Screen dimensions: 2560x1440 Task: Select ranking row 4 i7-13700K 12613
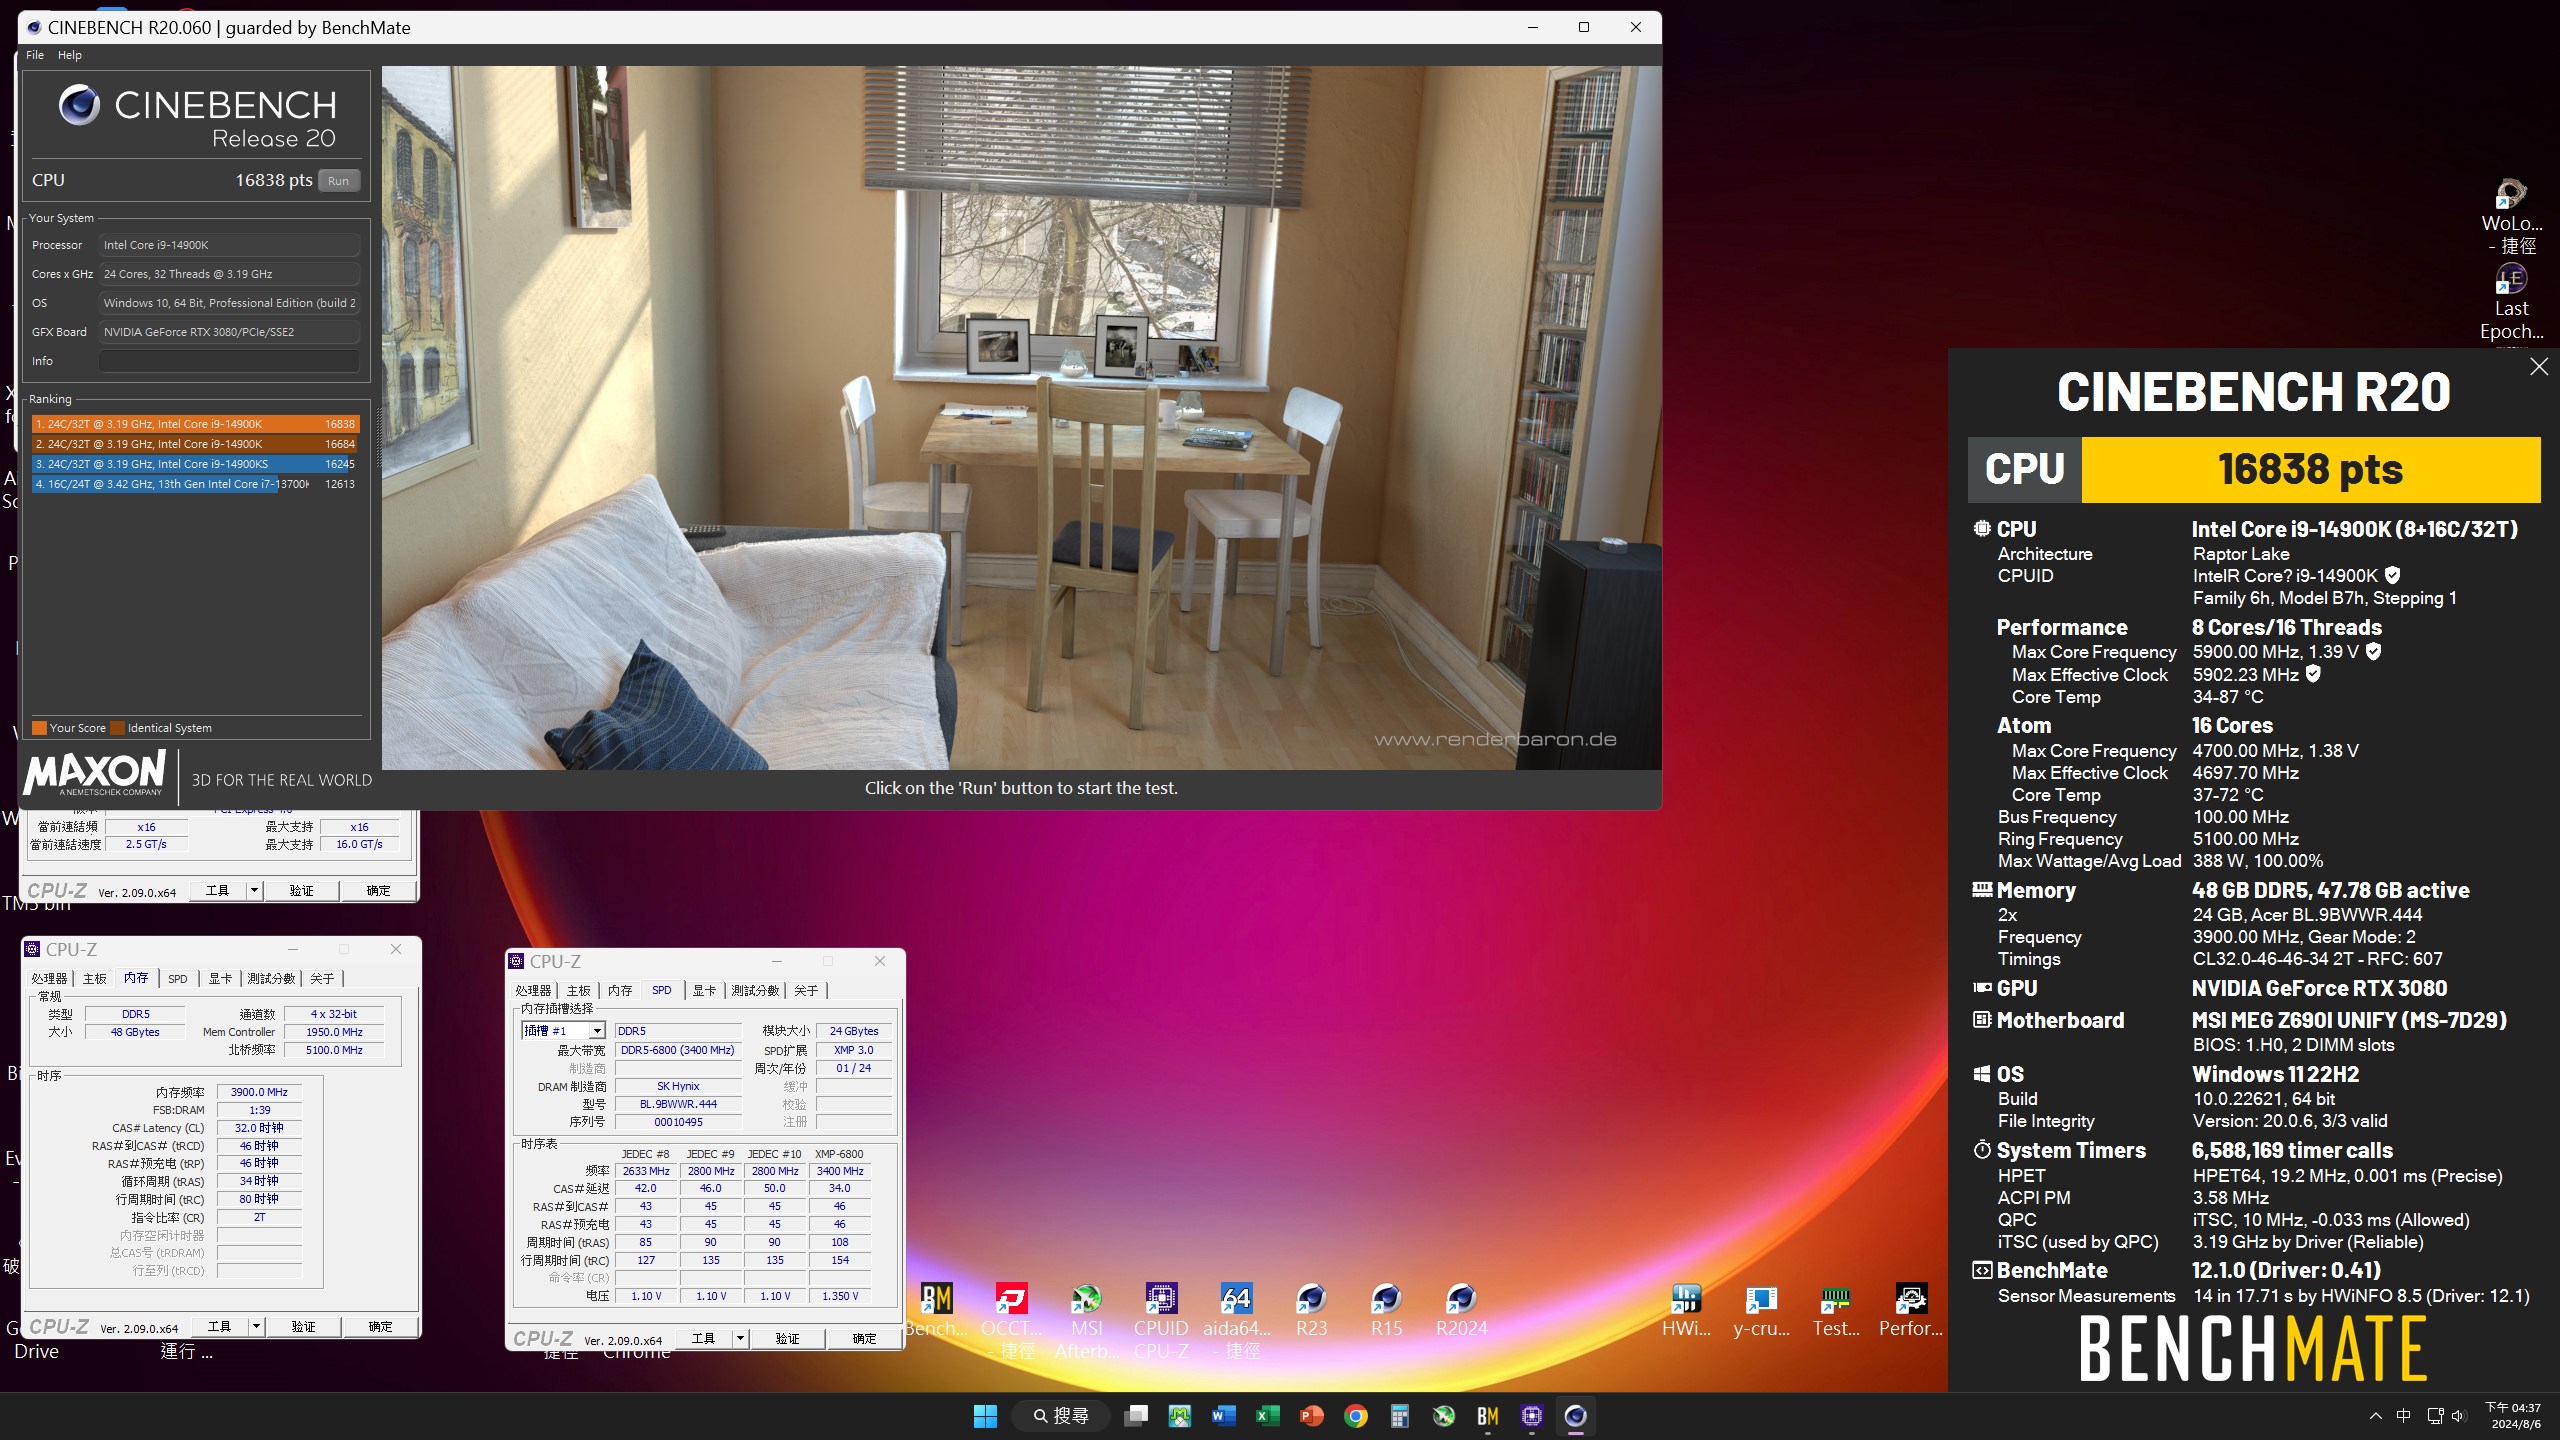point(195,484)
